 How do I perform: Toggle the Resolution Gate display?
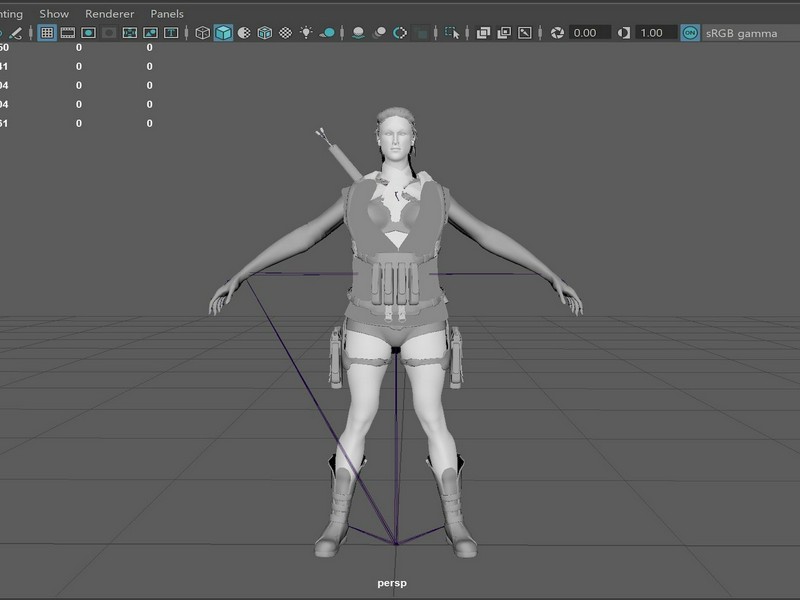pyautogui.click(x=88, y=33)
